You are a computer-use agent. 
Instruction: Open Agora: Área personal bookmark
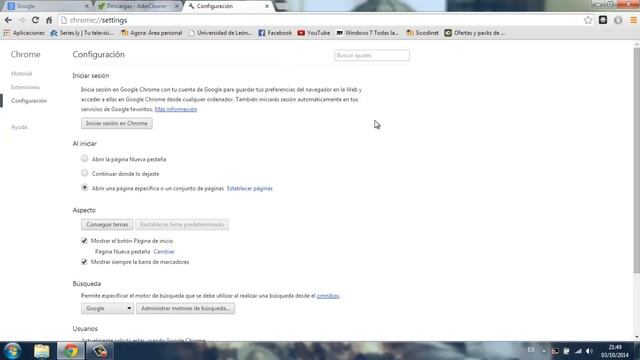pyautogui.click(x=152, y=33)
